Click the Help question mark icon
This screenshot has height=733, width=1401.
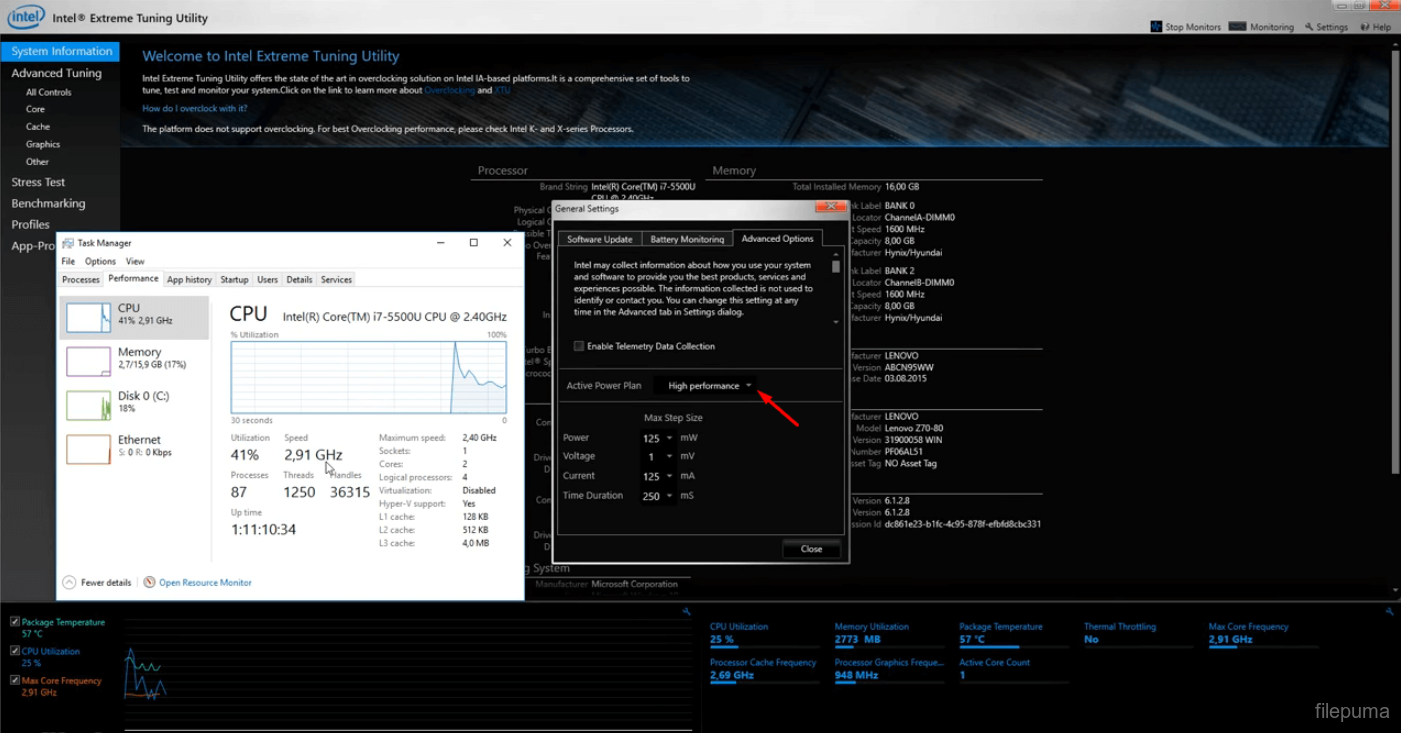pos(1365,27)
